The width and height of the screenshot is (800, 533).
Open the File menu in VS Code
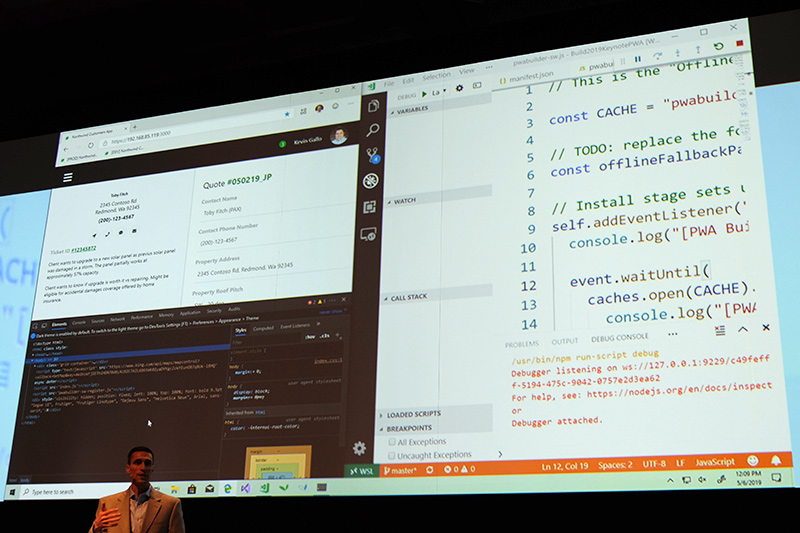(x=389, y=84)
